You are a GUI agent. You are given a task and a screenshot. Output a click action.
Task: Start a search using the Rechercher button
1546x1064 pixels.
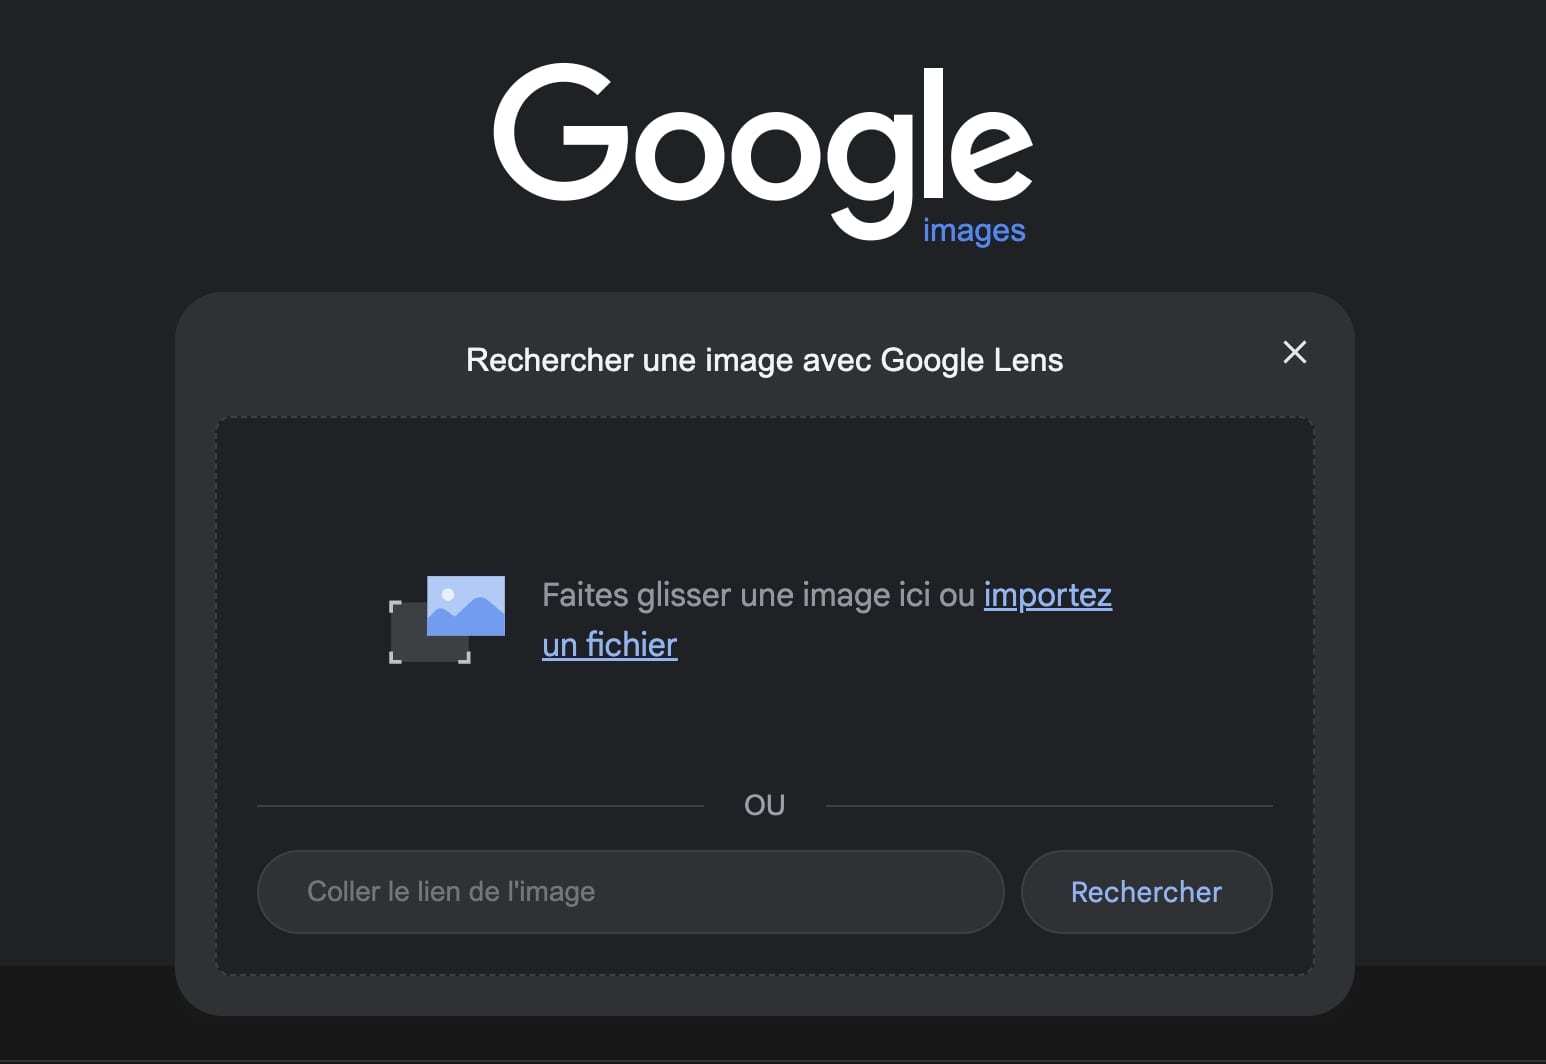(1146, 891)
